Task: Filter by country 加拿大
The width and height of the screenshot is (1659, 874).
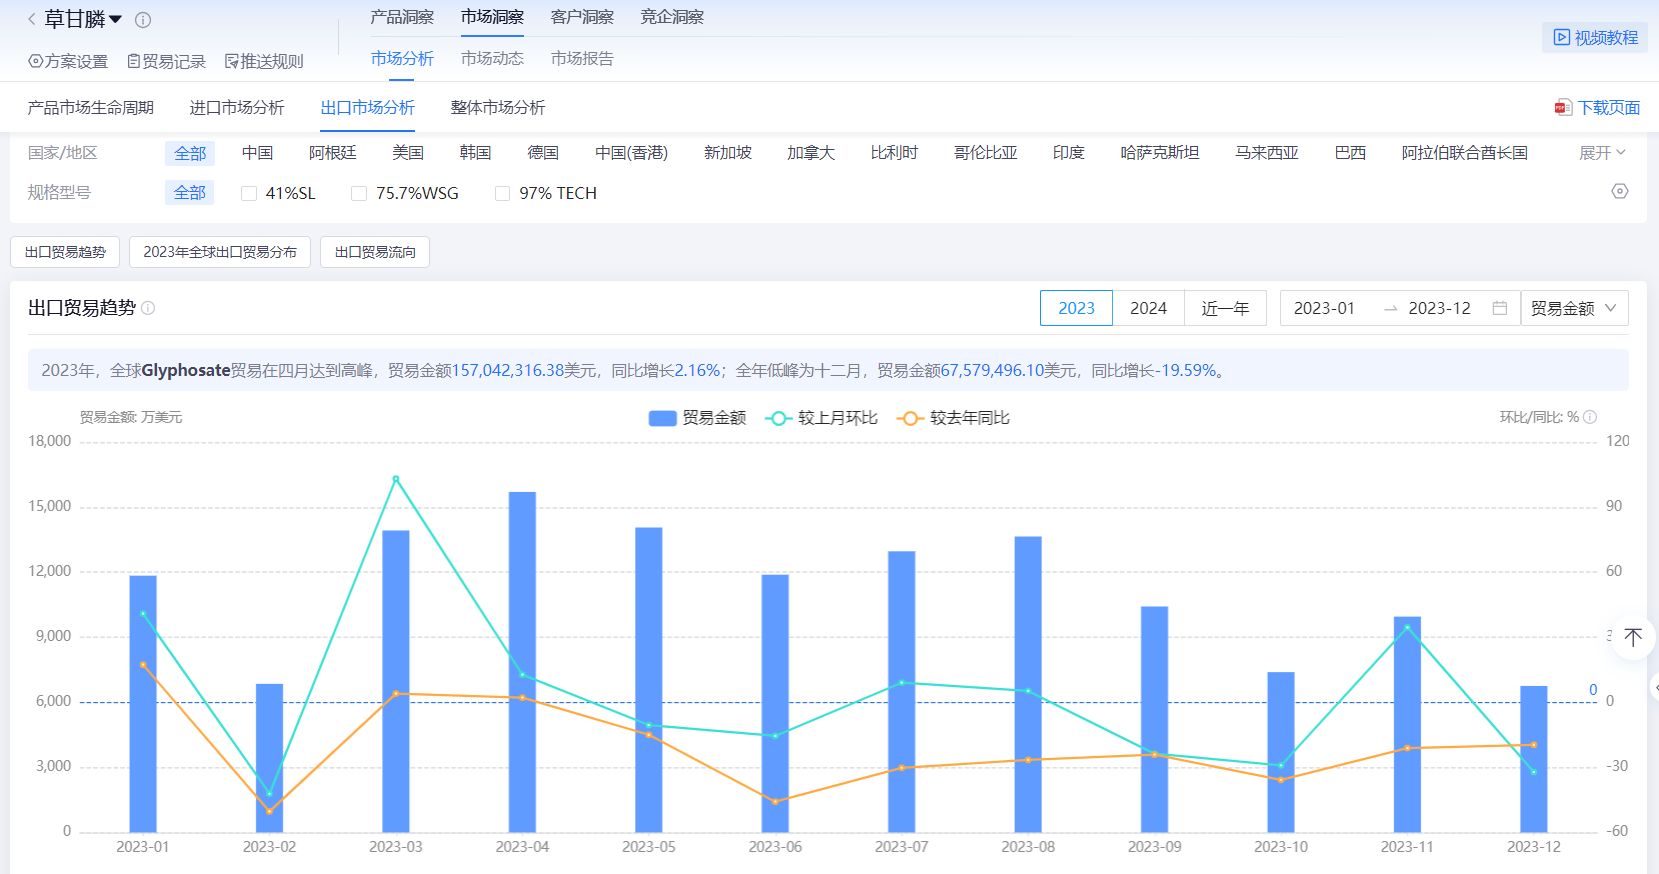Action: (x=811, y=153)
